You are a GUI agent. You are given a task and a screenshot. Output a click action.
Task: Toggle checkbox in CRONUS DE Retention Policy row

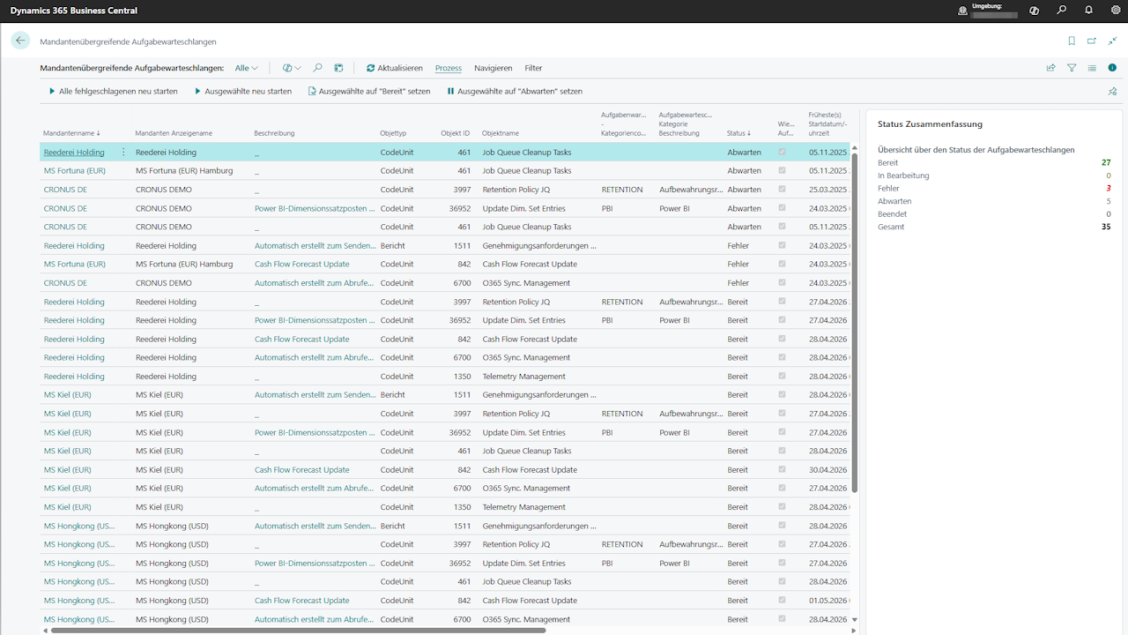tap(782, 189)
